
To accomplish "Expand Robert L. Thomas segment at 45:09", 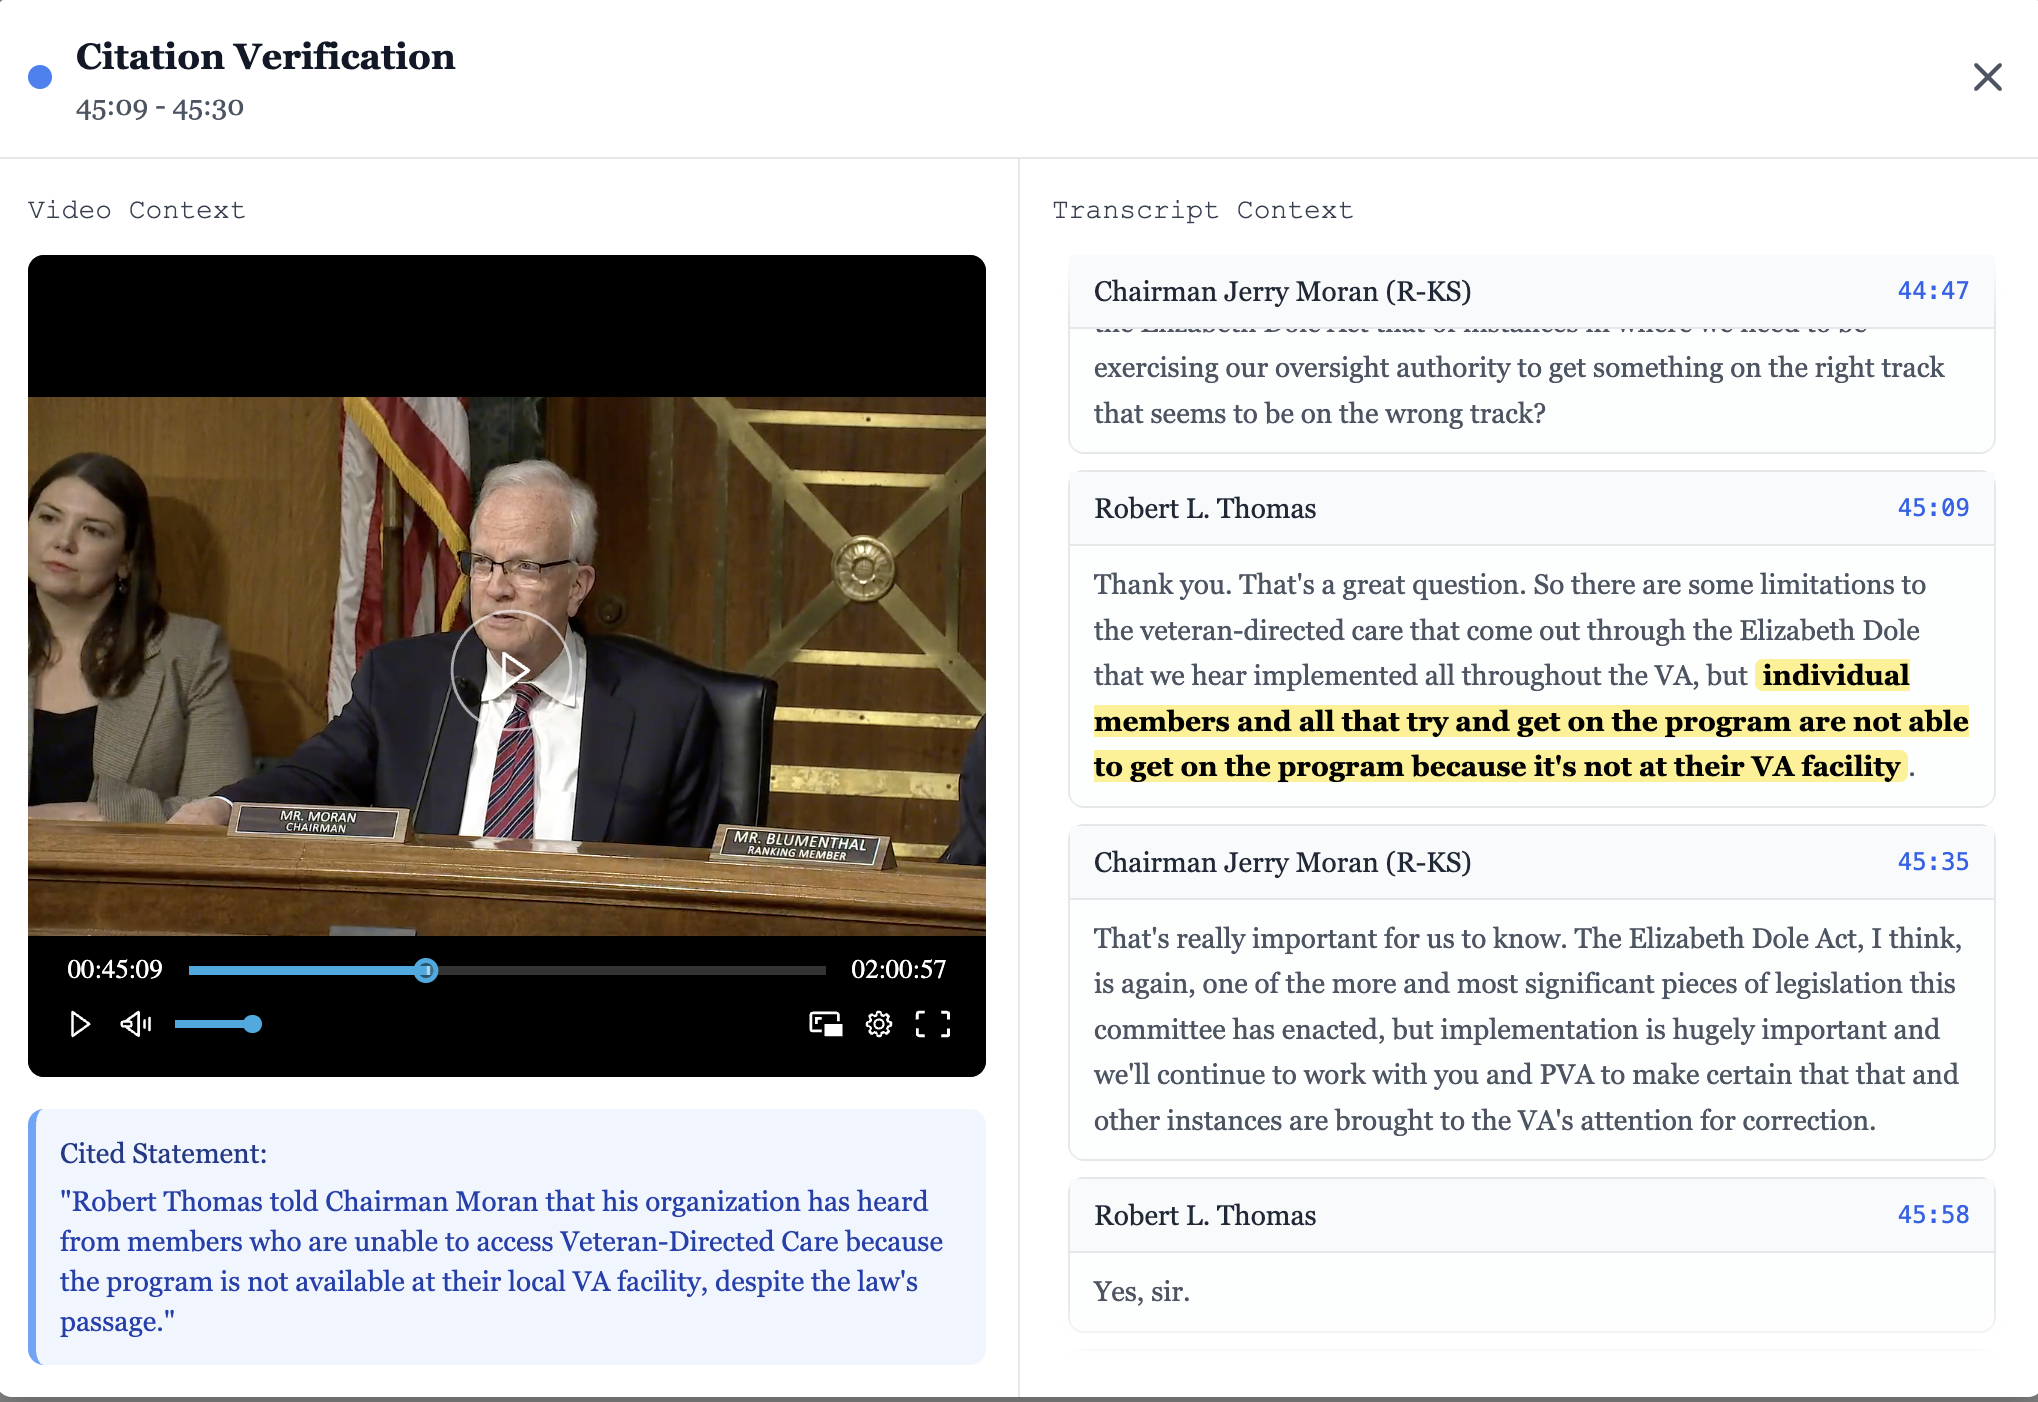I will click(x=1527, y=508).
